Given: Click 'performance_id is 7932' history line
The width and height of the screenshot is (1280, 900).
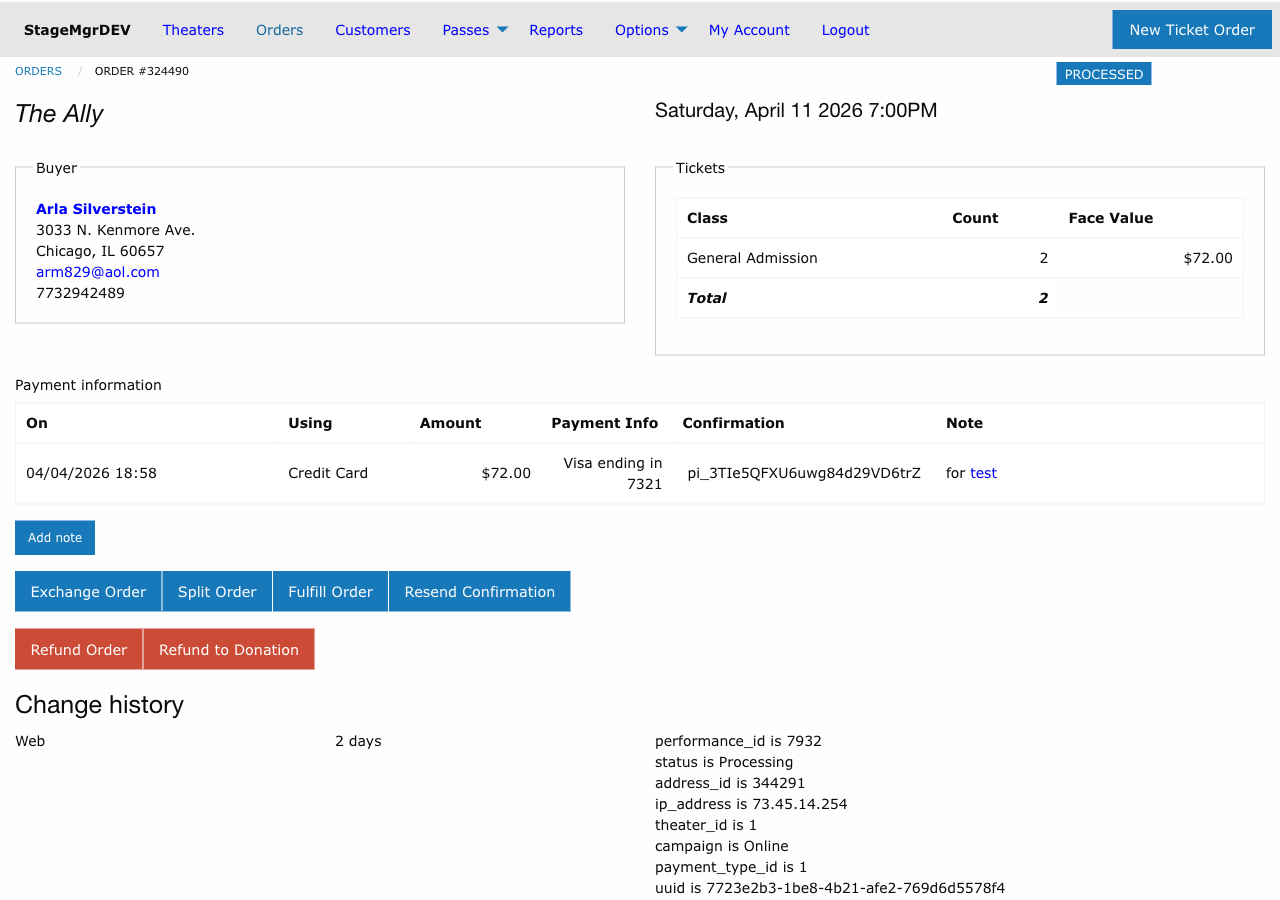Looking at the screenshot, I should (x=738, y=741).
